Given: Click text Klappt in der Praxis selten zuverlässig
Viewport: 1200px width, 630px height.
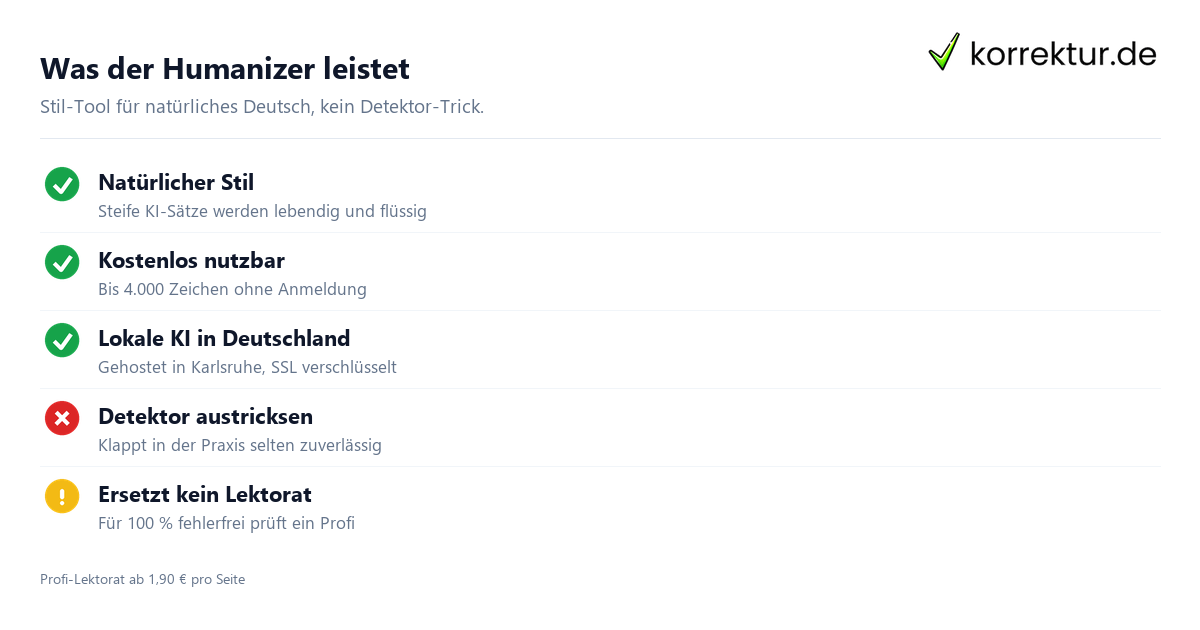Looking at the screenshot, I should [240, 446].
